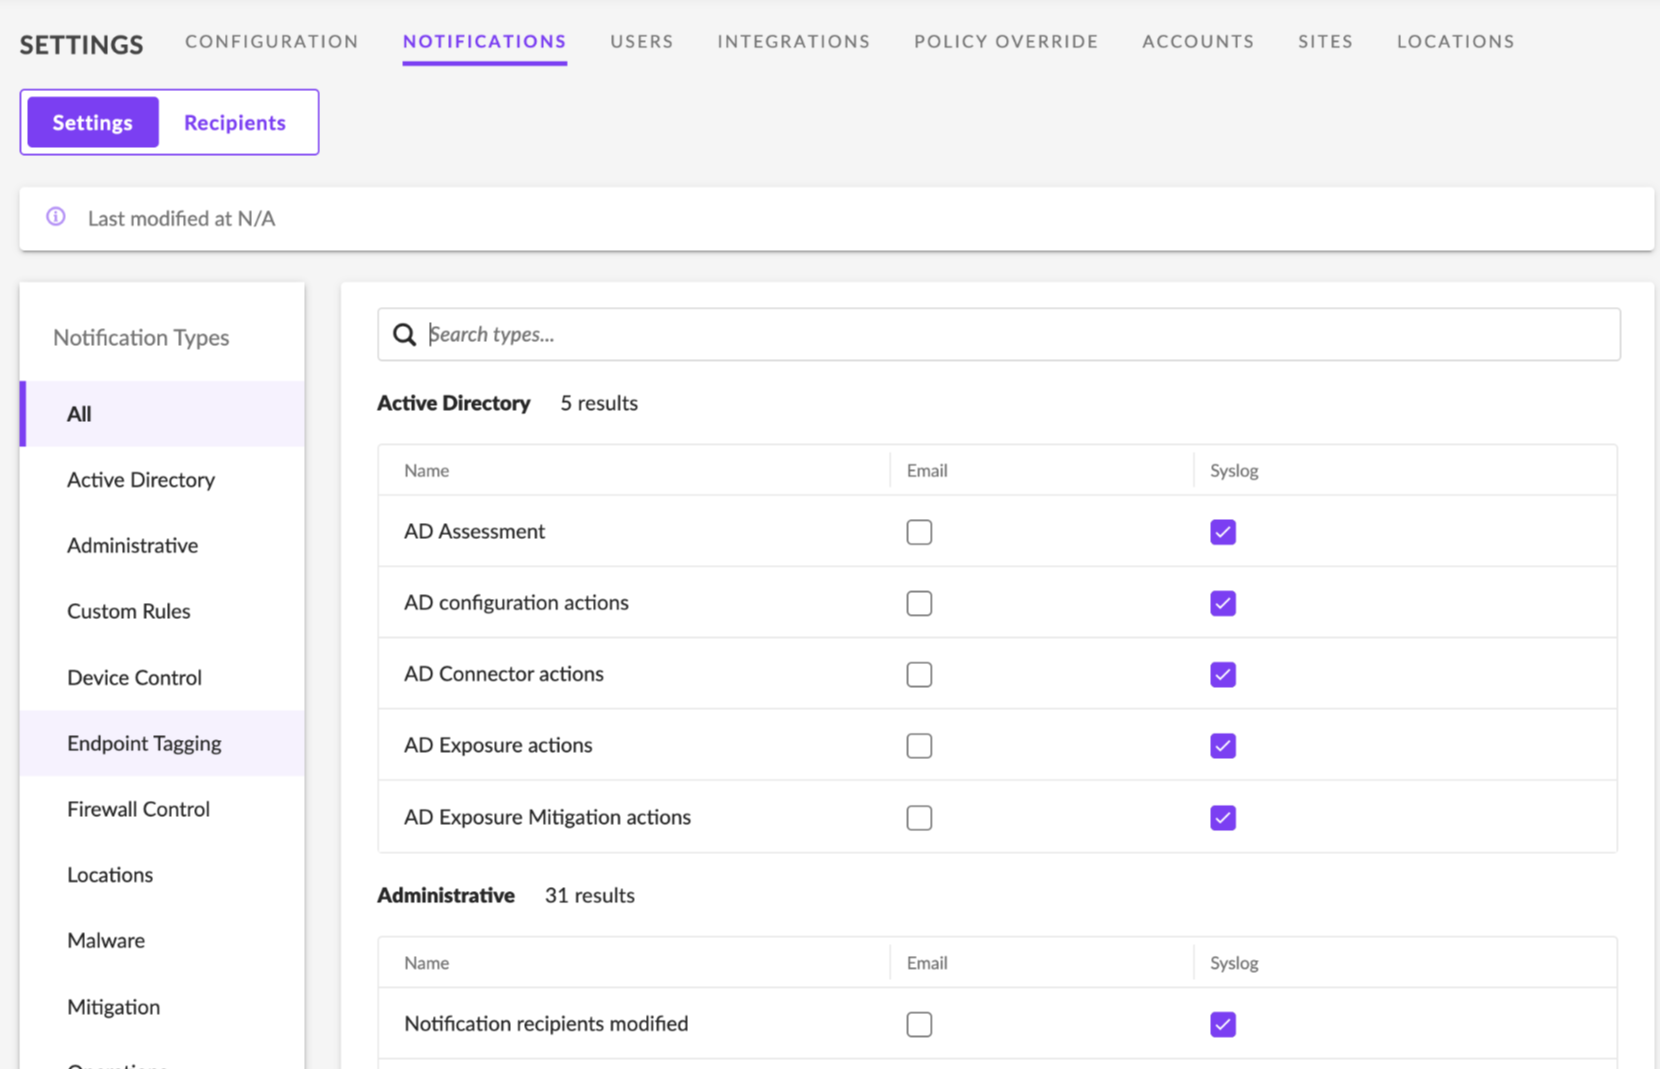Viewport: 1660px width, 1069px height.
Task: Choose Device Control from the sidebar
Action: [x=134, y=677]
